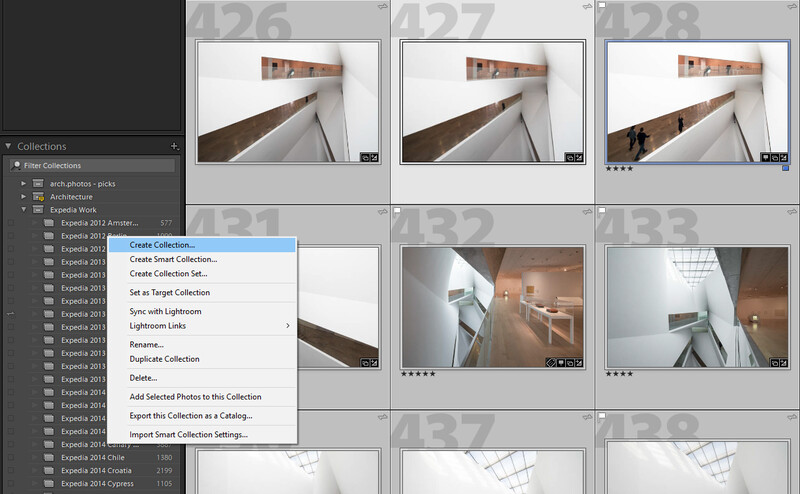Image resolution: width=800 pixels, height=494 pixels.
Task: Click the leftmost badge icon on photo 432
Action: (551, 363)
